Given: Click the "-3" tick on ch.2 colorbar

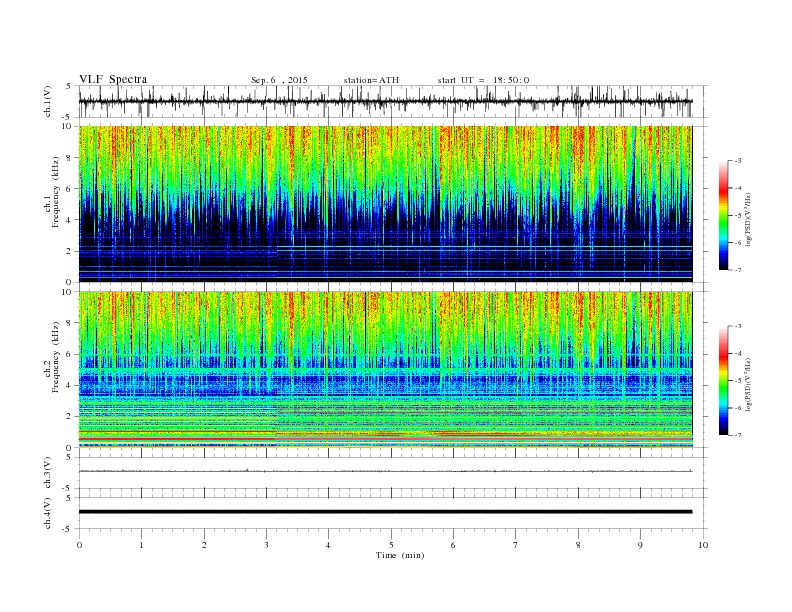Looking at the screenshot, I should [x=738, y=327].
